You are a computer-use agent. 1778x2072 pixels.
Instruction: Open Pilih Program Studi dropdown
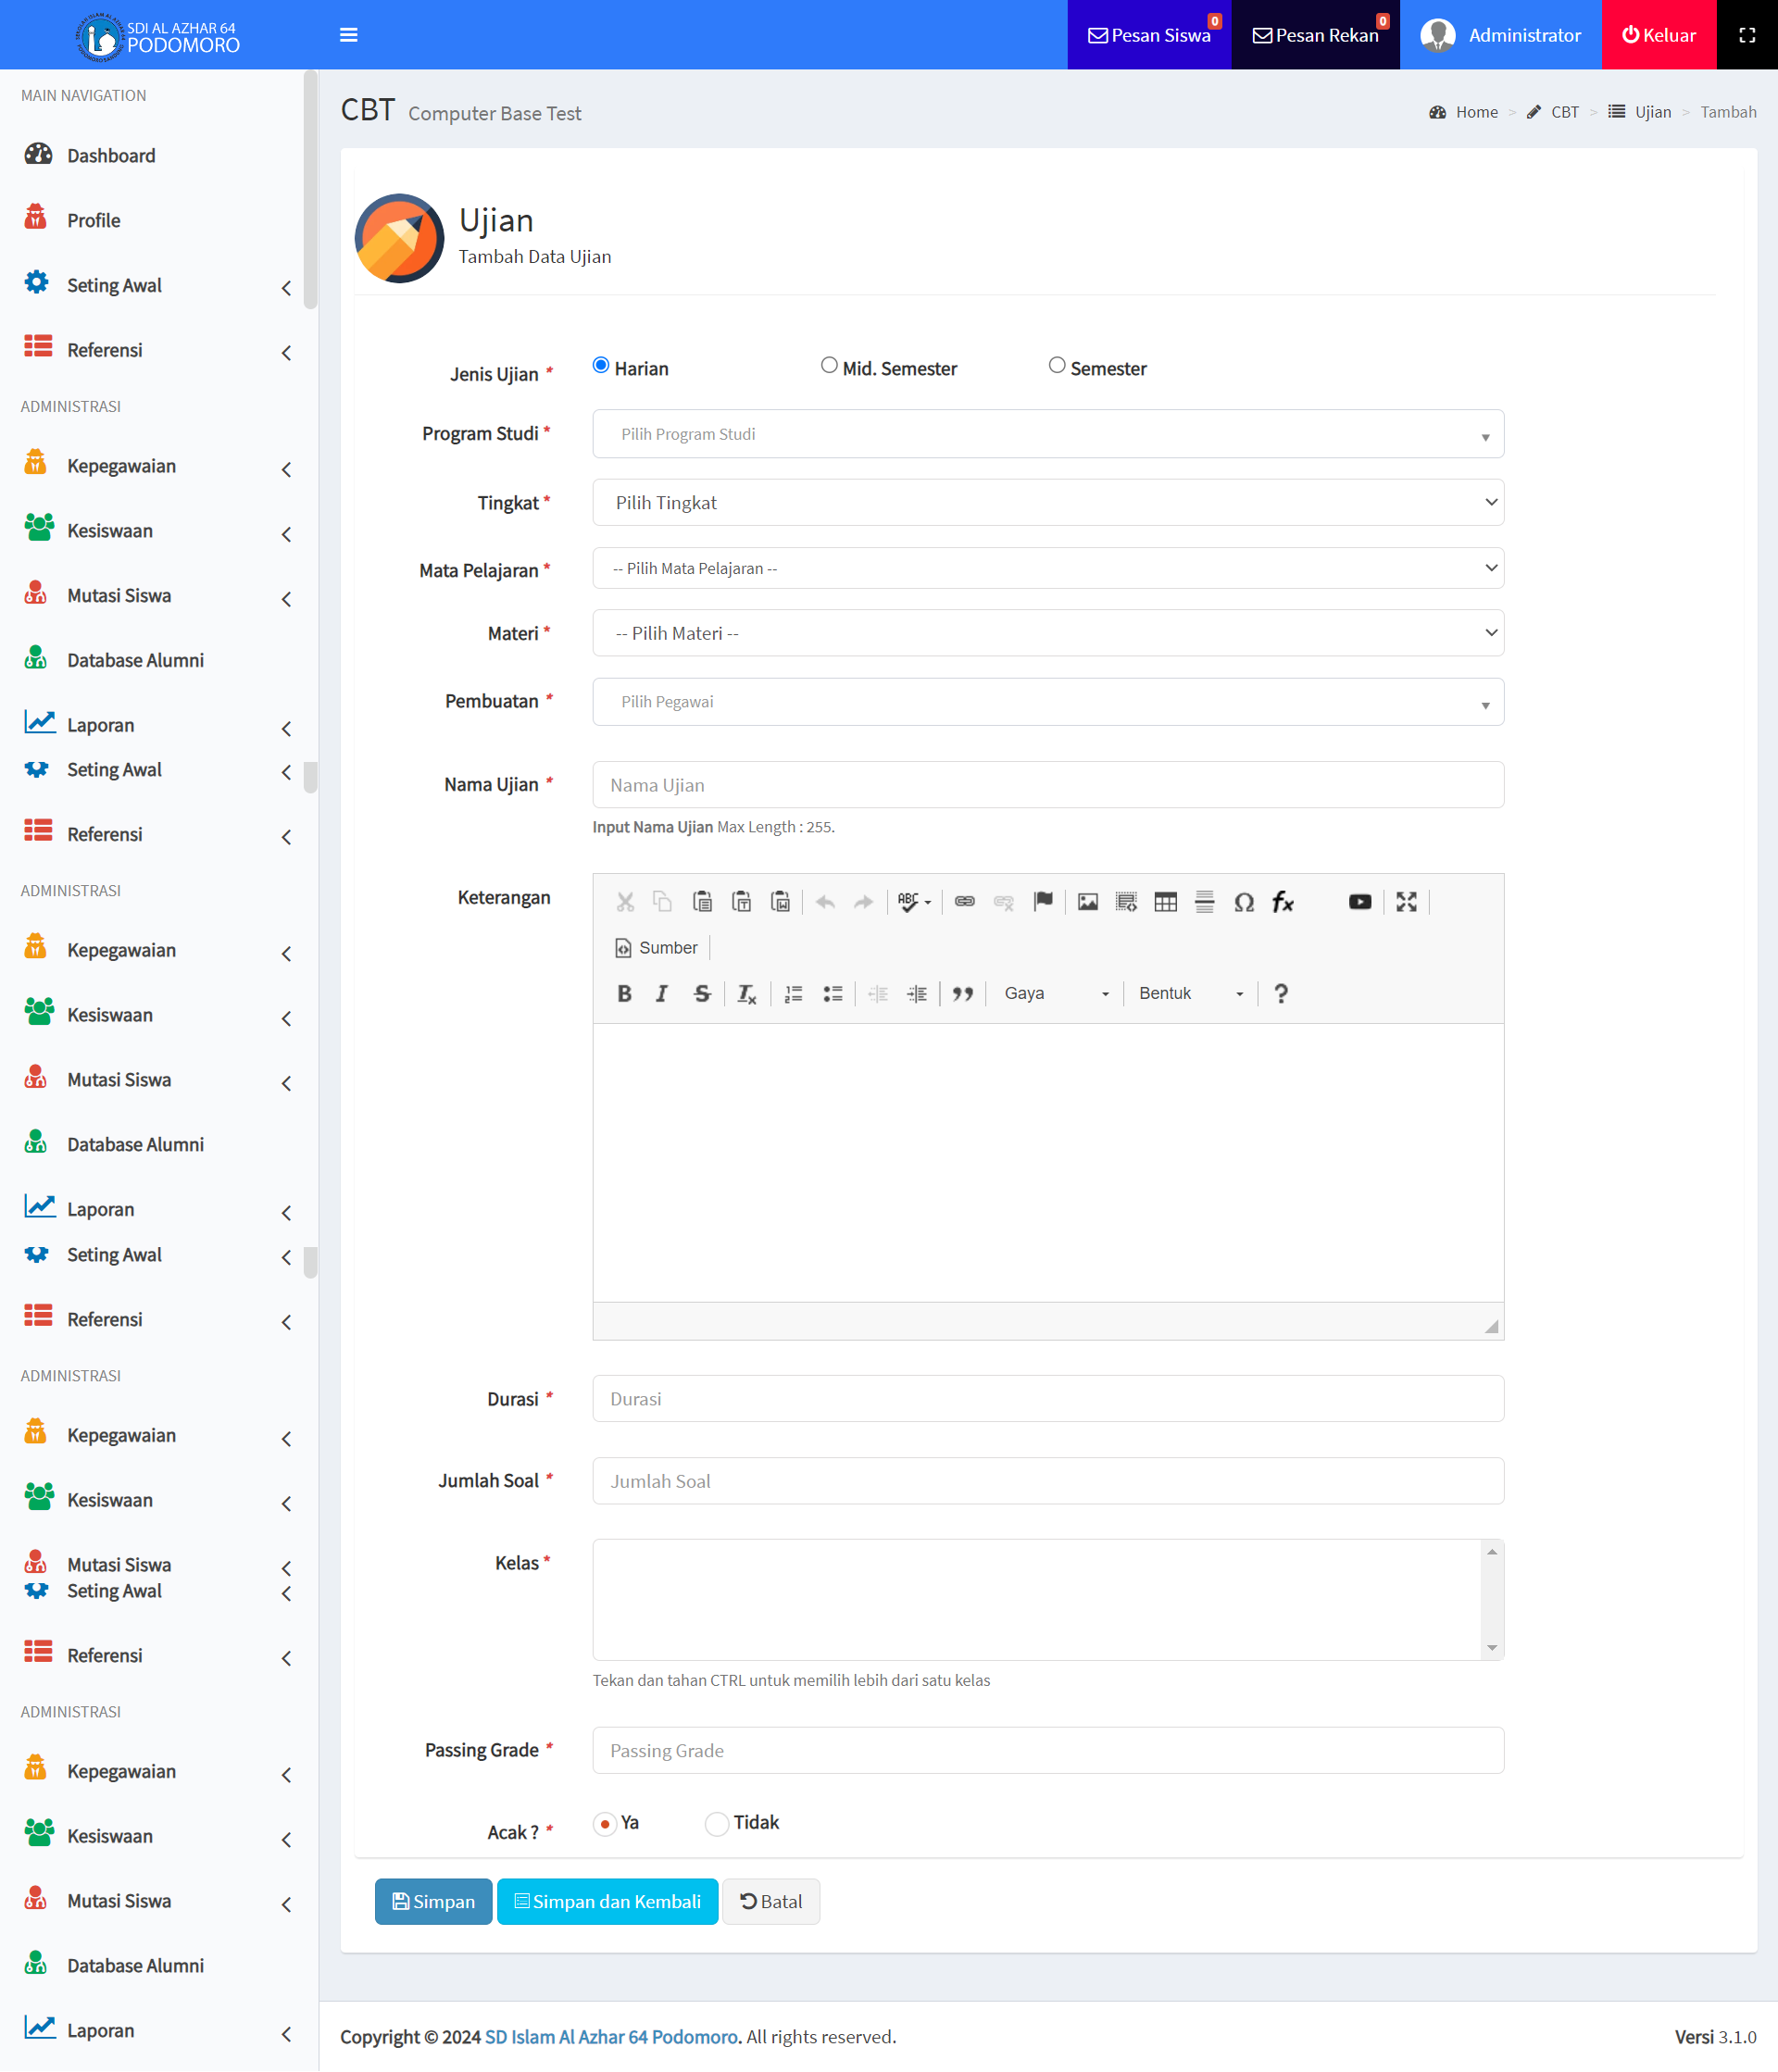click(x=1047, y=434)
